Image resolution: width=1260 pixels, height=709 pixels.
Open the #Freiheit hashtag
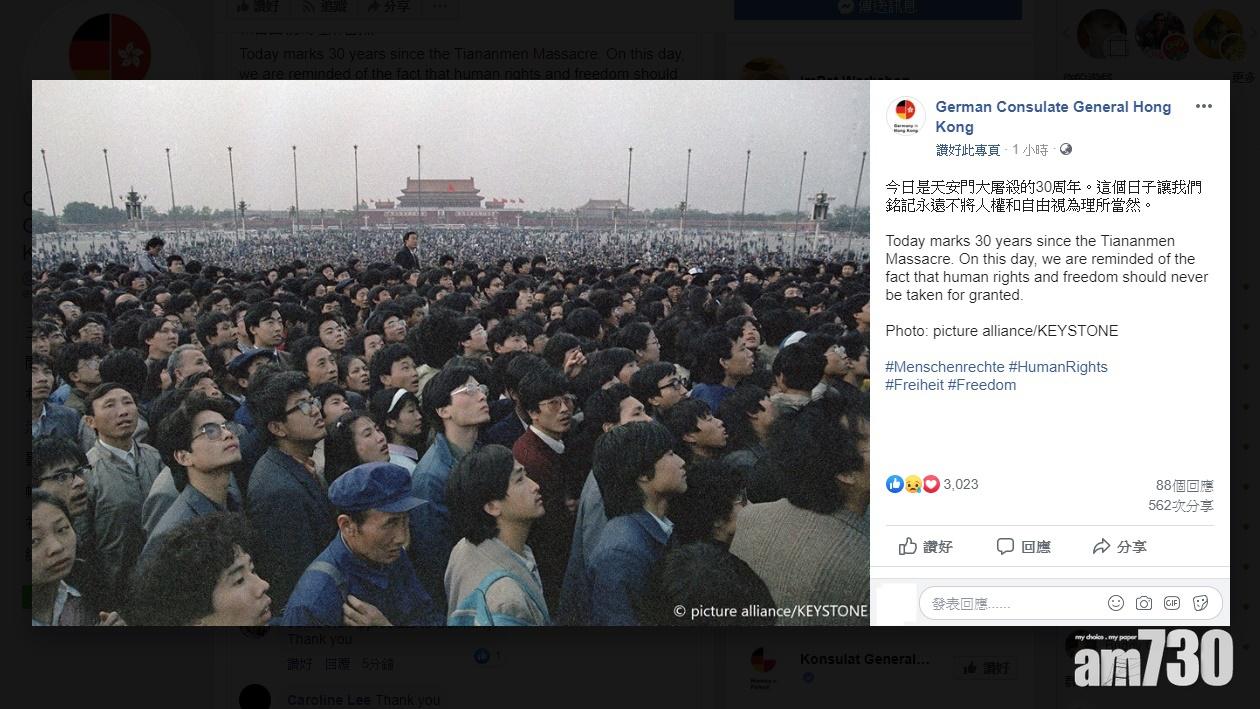pyautogui.click(x=914, y=385)
